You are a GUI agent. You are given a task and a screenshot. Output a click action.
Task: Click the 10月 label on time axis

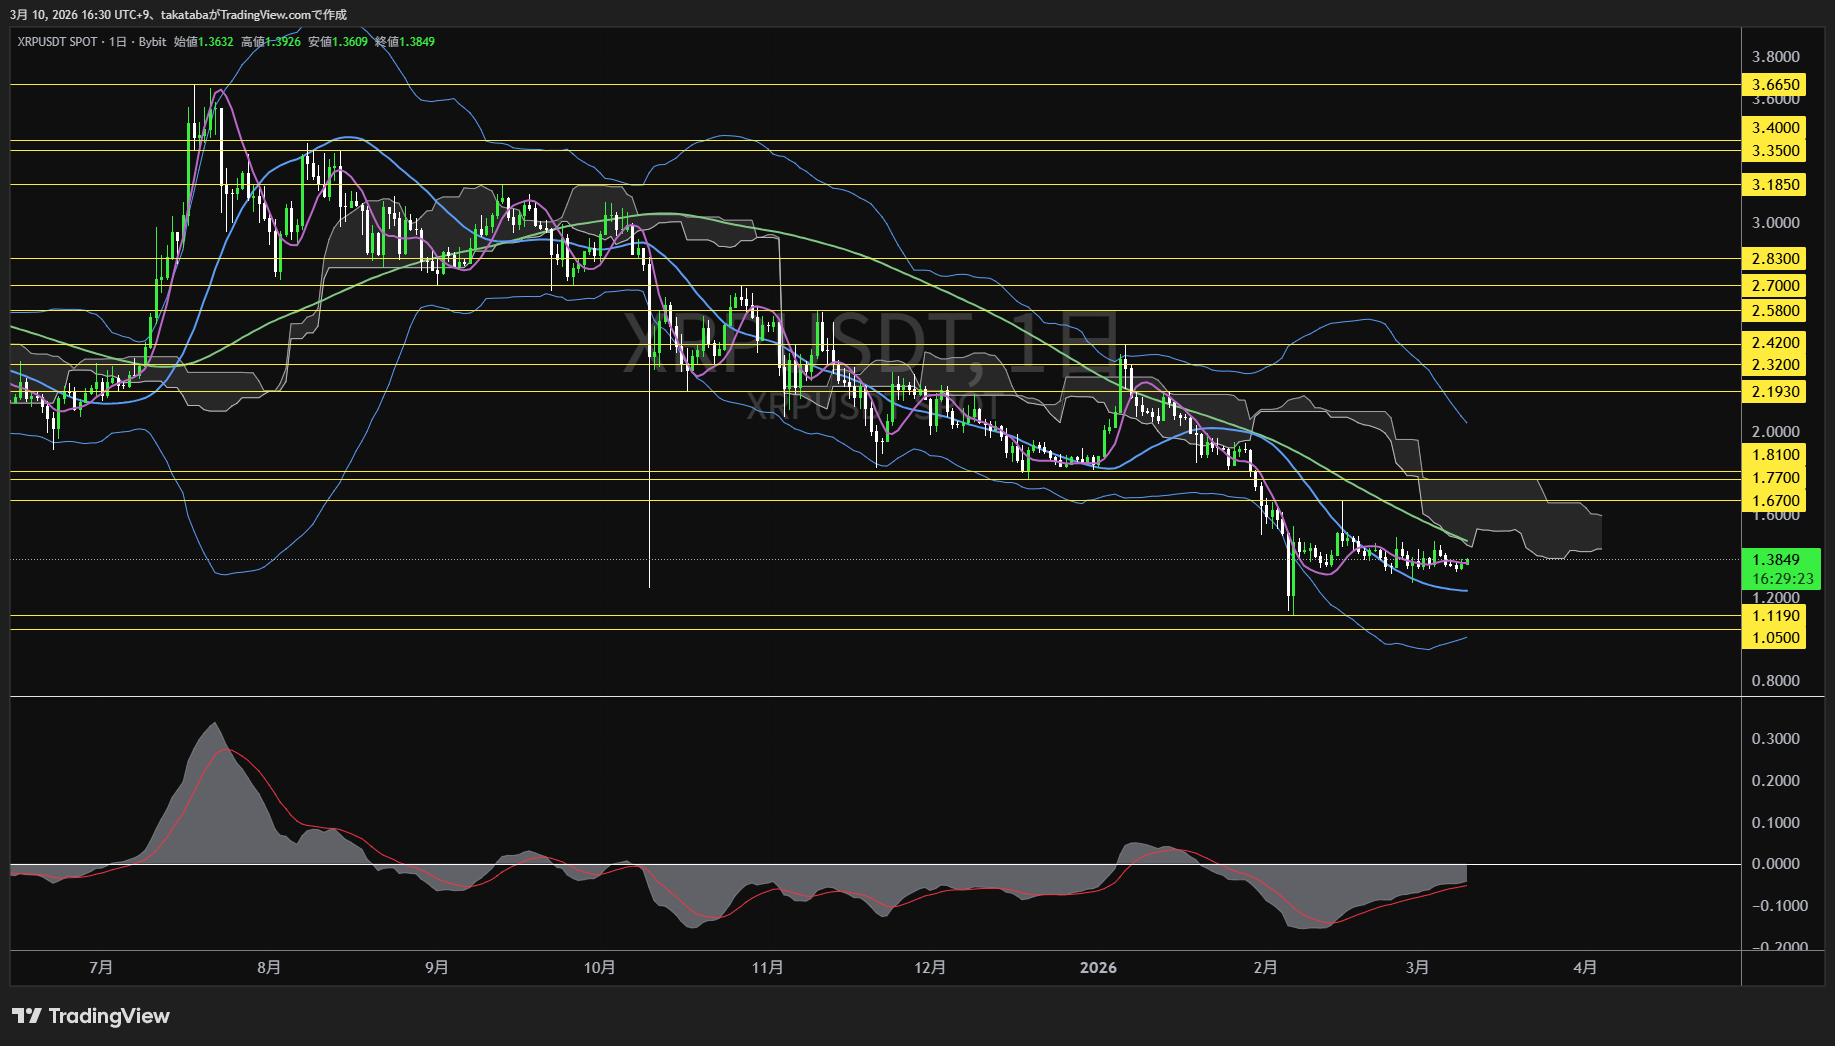599,967
